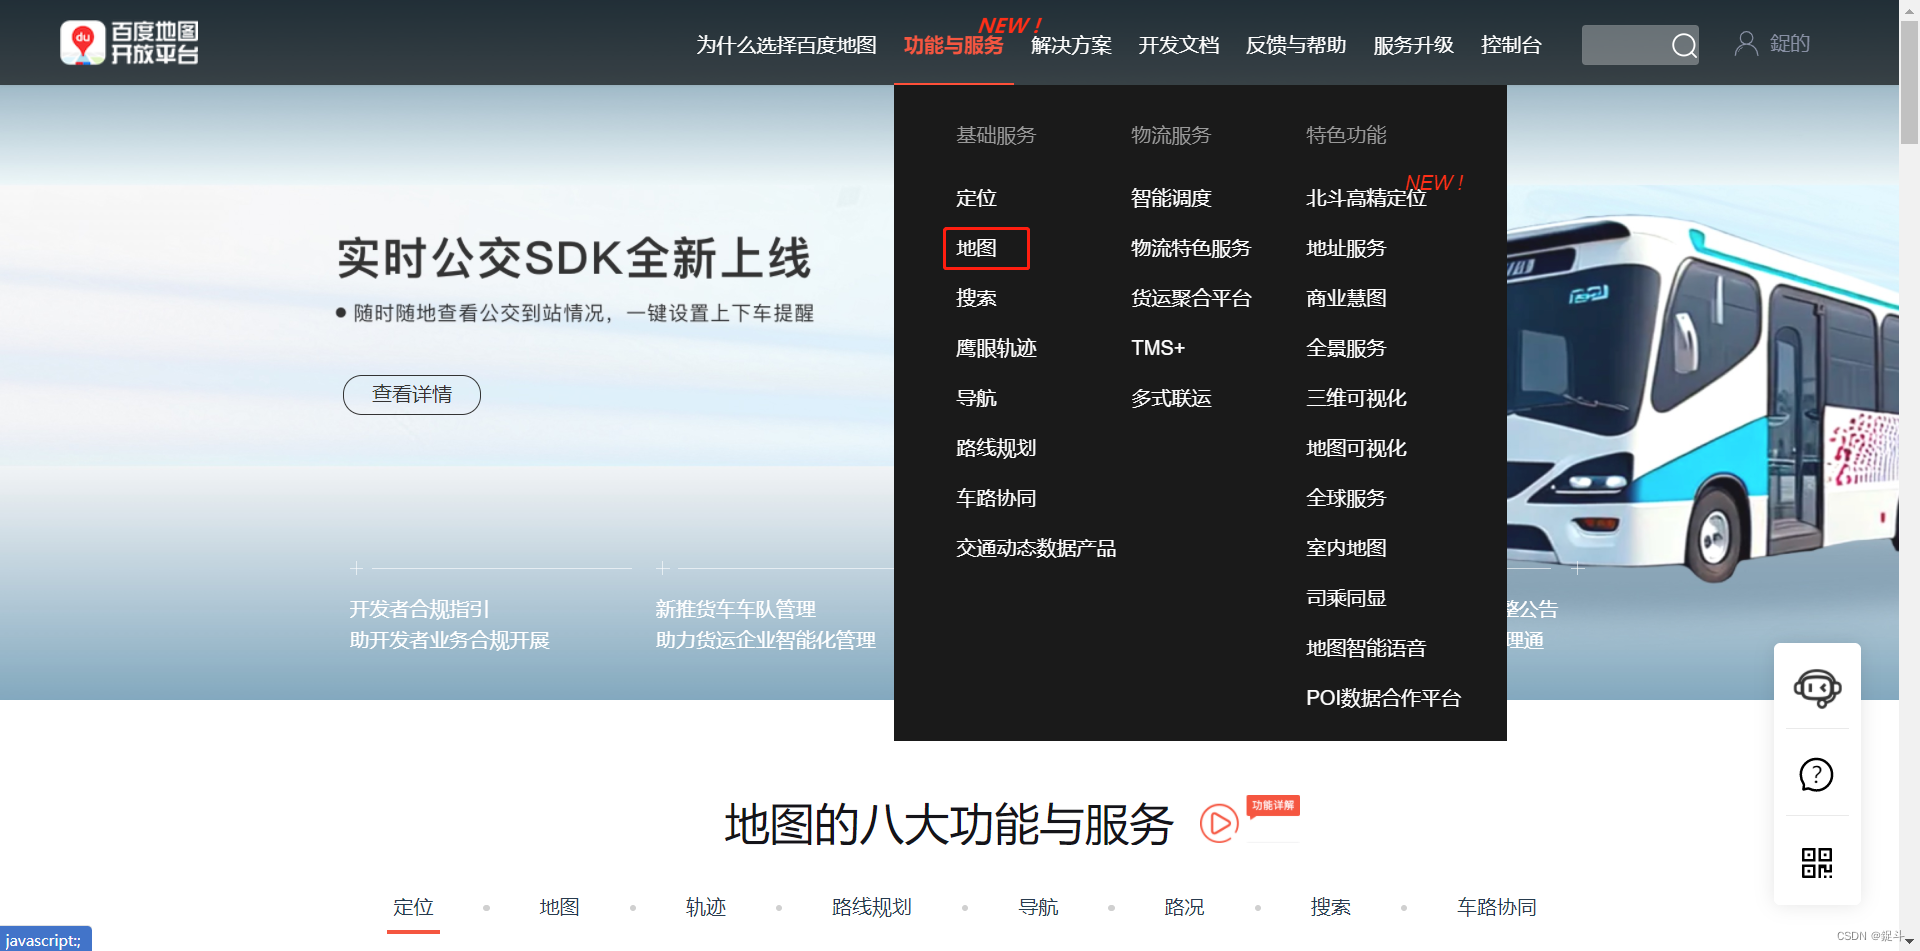This screenshot has height=951, width=1920.
Task: Open 物流特色服务
Action: click(x=1191, y=248)
